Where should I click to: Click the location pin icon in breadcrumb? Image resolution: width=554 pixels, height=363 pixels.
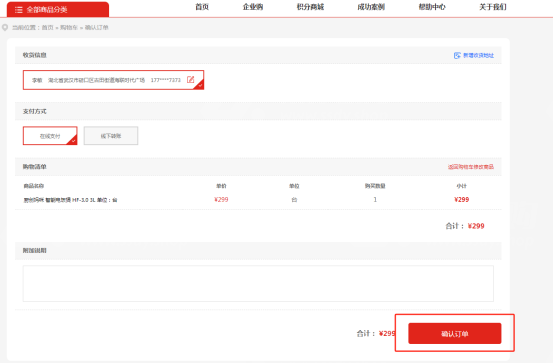5,28
